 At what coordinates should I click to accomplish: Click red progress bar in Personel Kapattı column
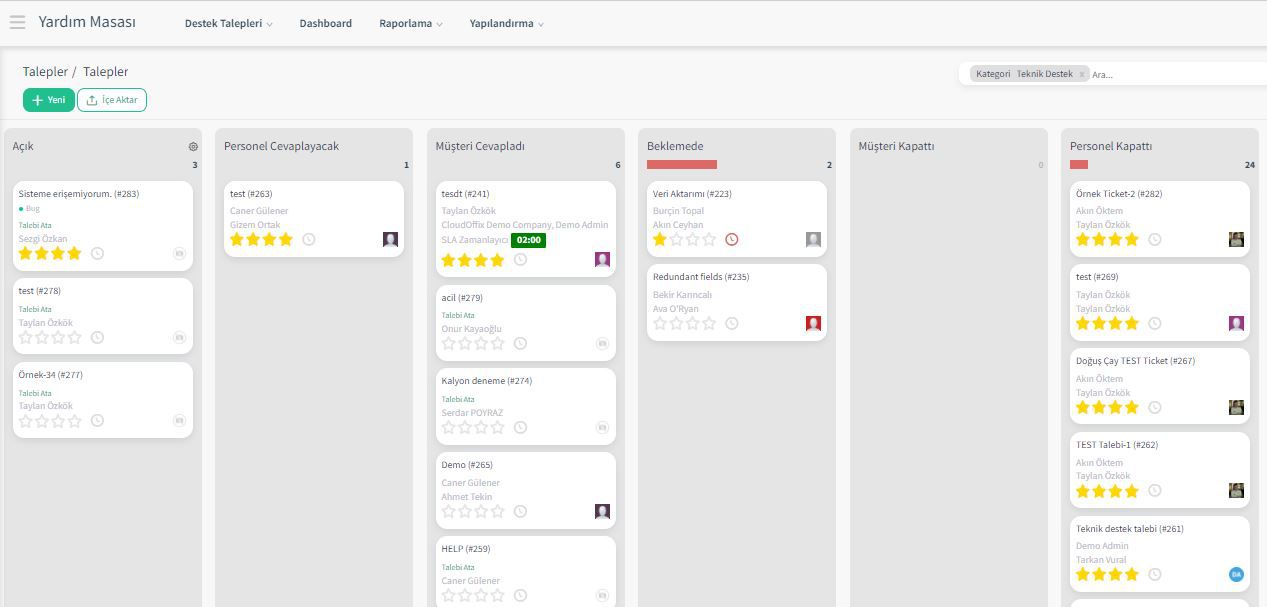tap(1079, 165)
